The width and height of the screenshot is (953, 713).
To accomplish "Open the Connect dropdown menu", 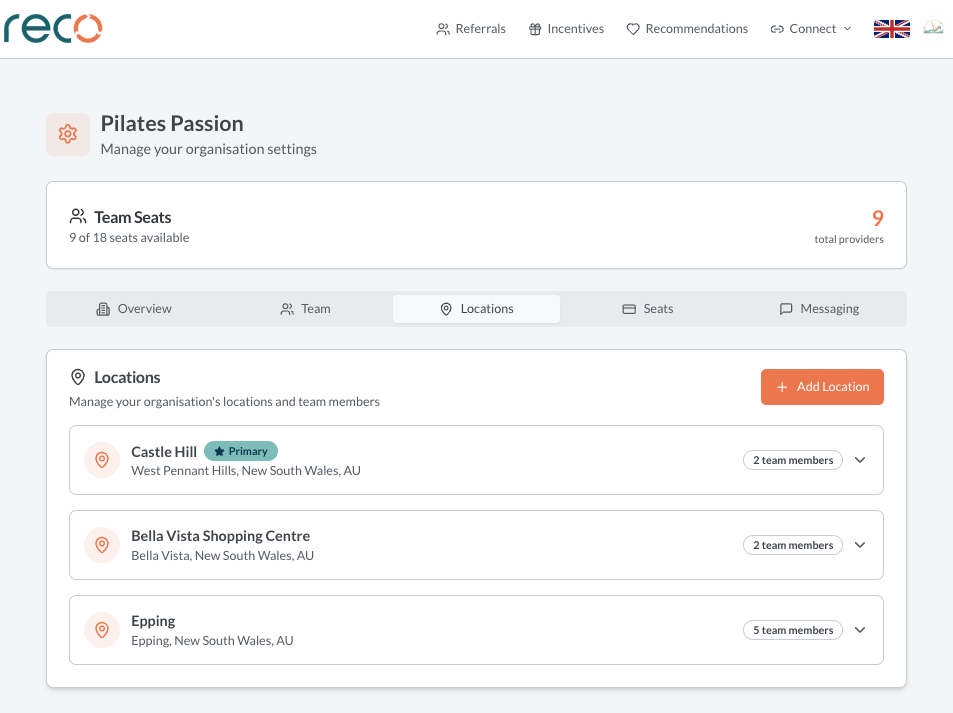I will tap(811, 29).
